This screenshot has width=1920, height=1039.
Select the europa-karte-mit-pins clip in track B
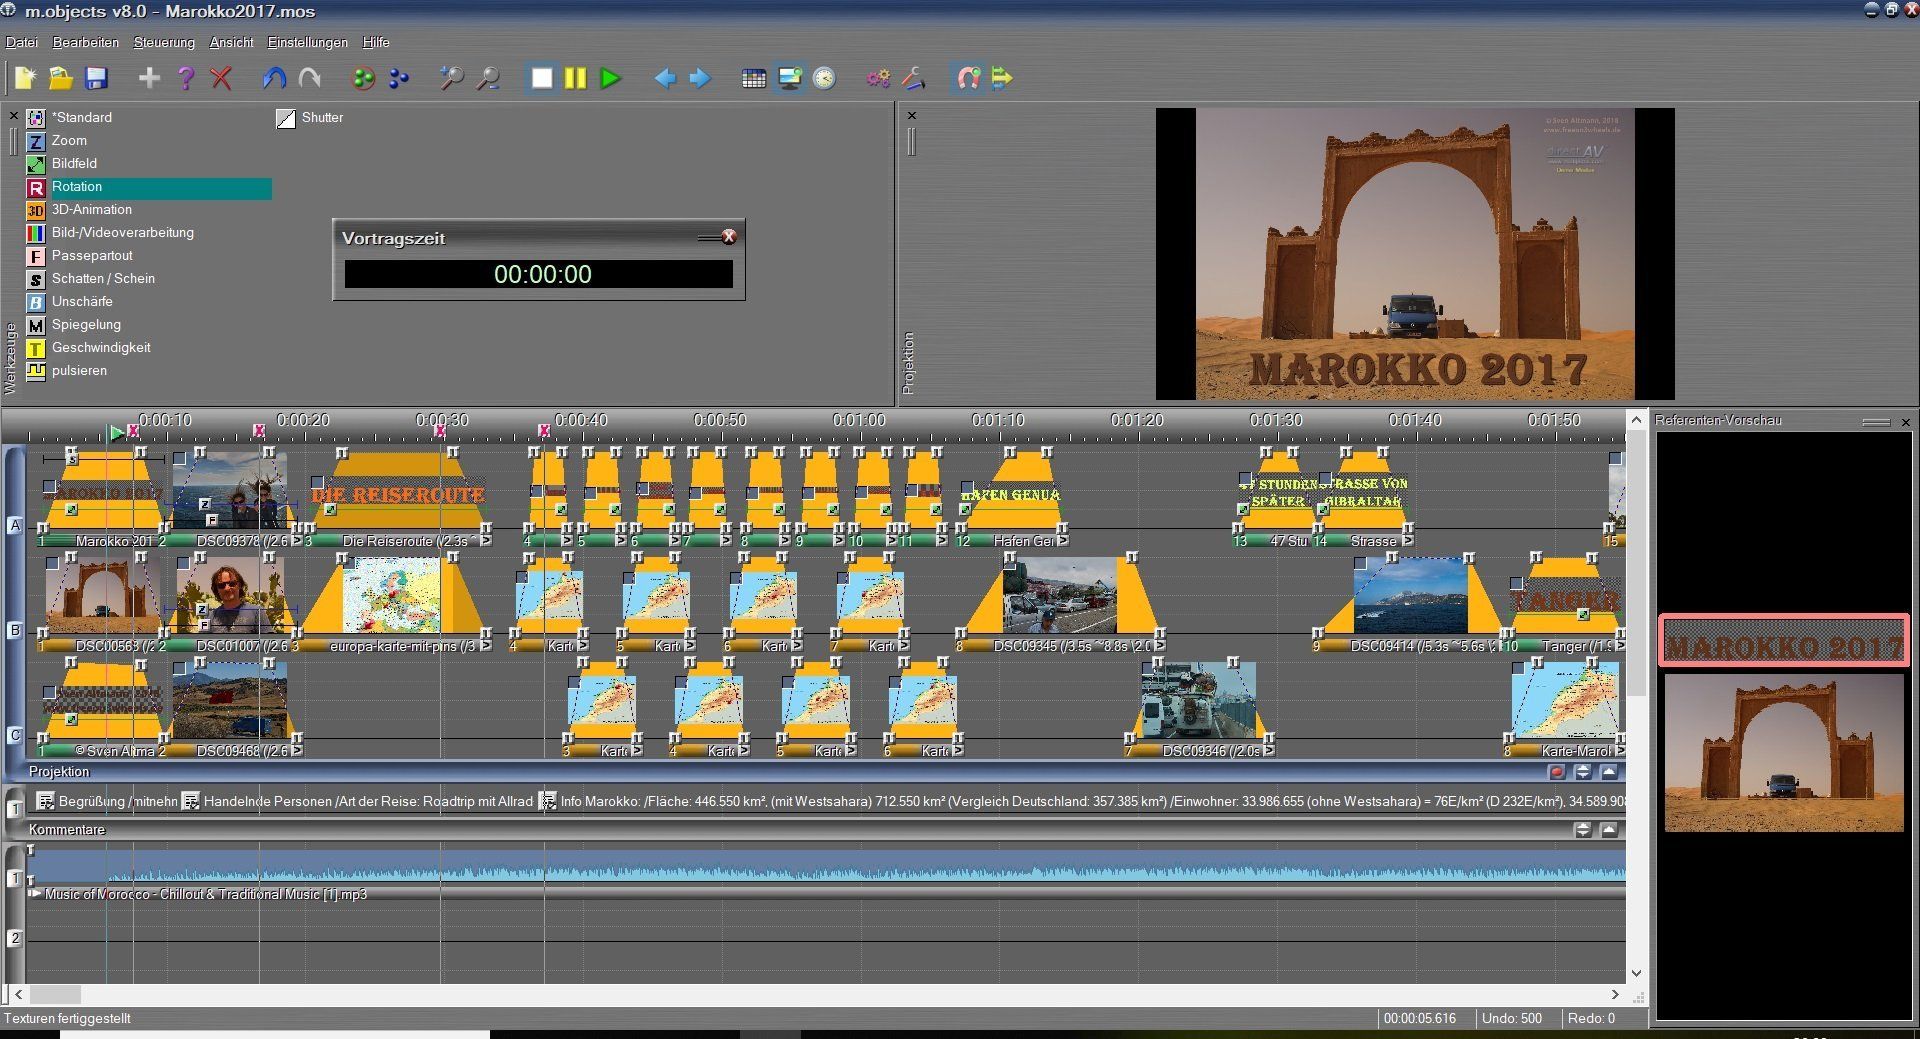(x=393, y=600)
